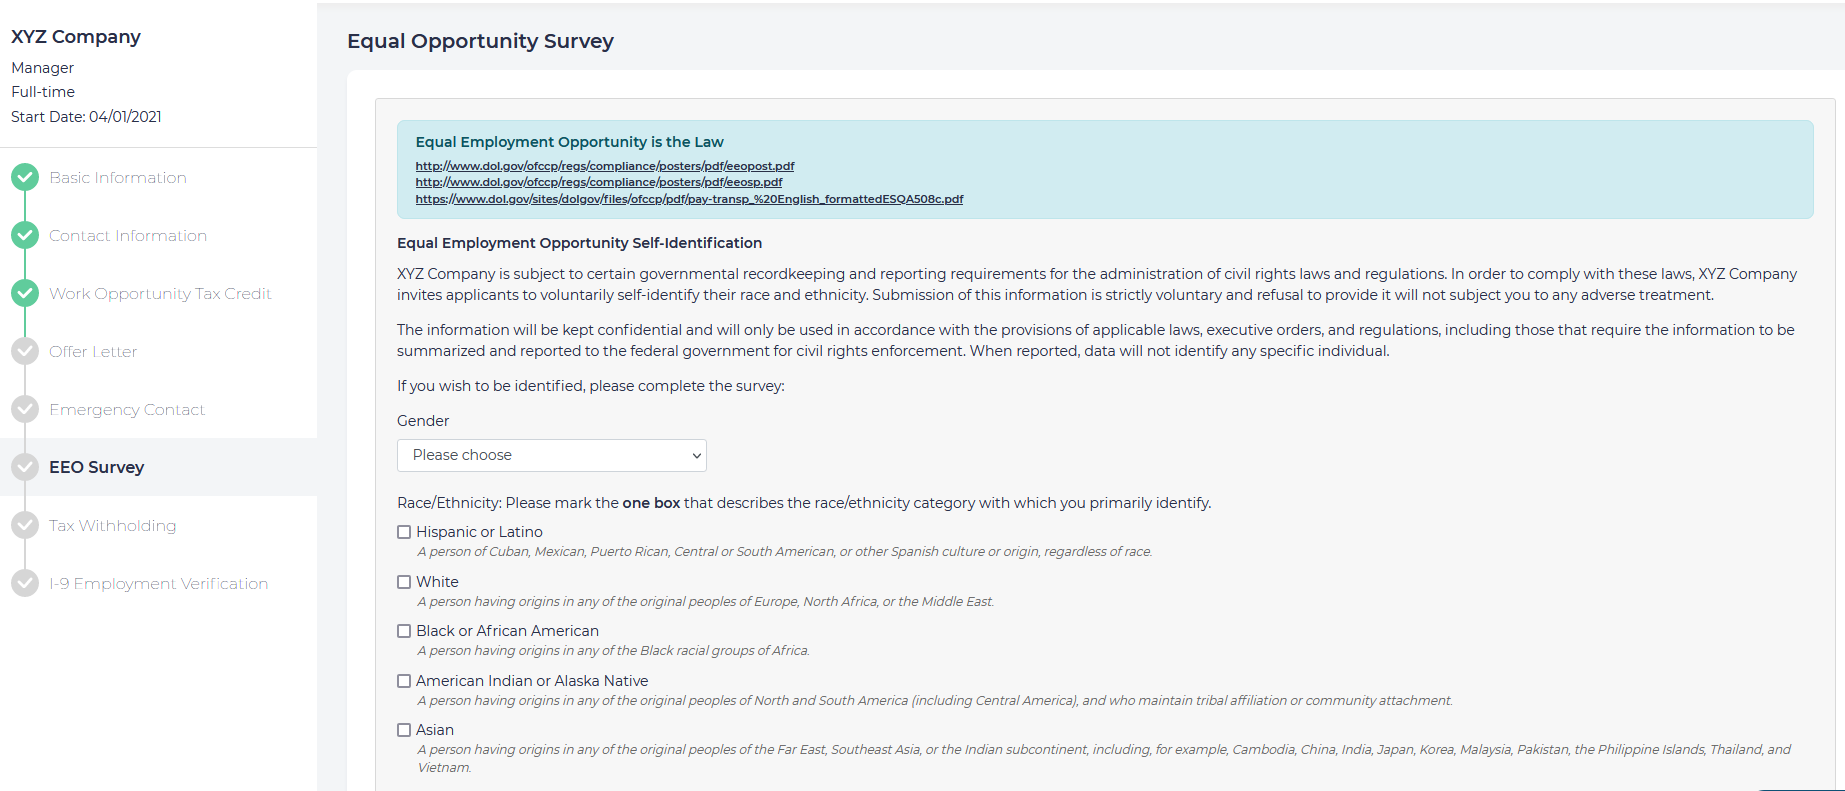This screenshot has height=791, width=1845.
Task: Click the Offer Letter step circle icon
Action: 25,351
